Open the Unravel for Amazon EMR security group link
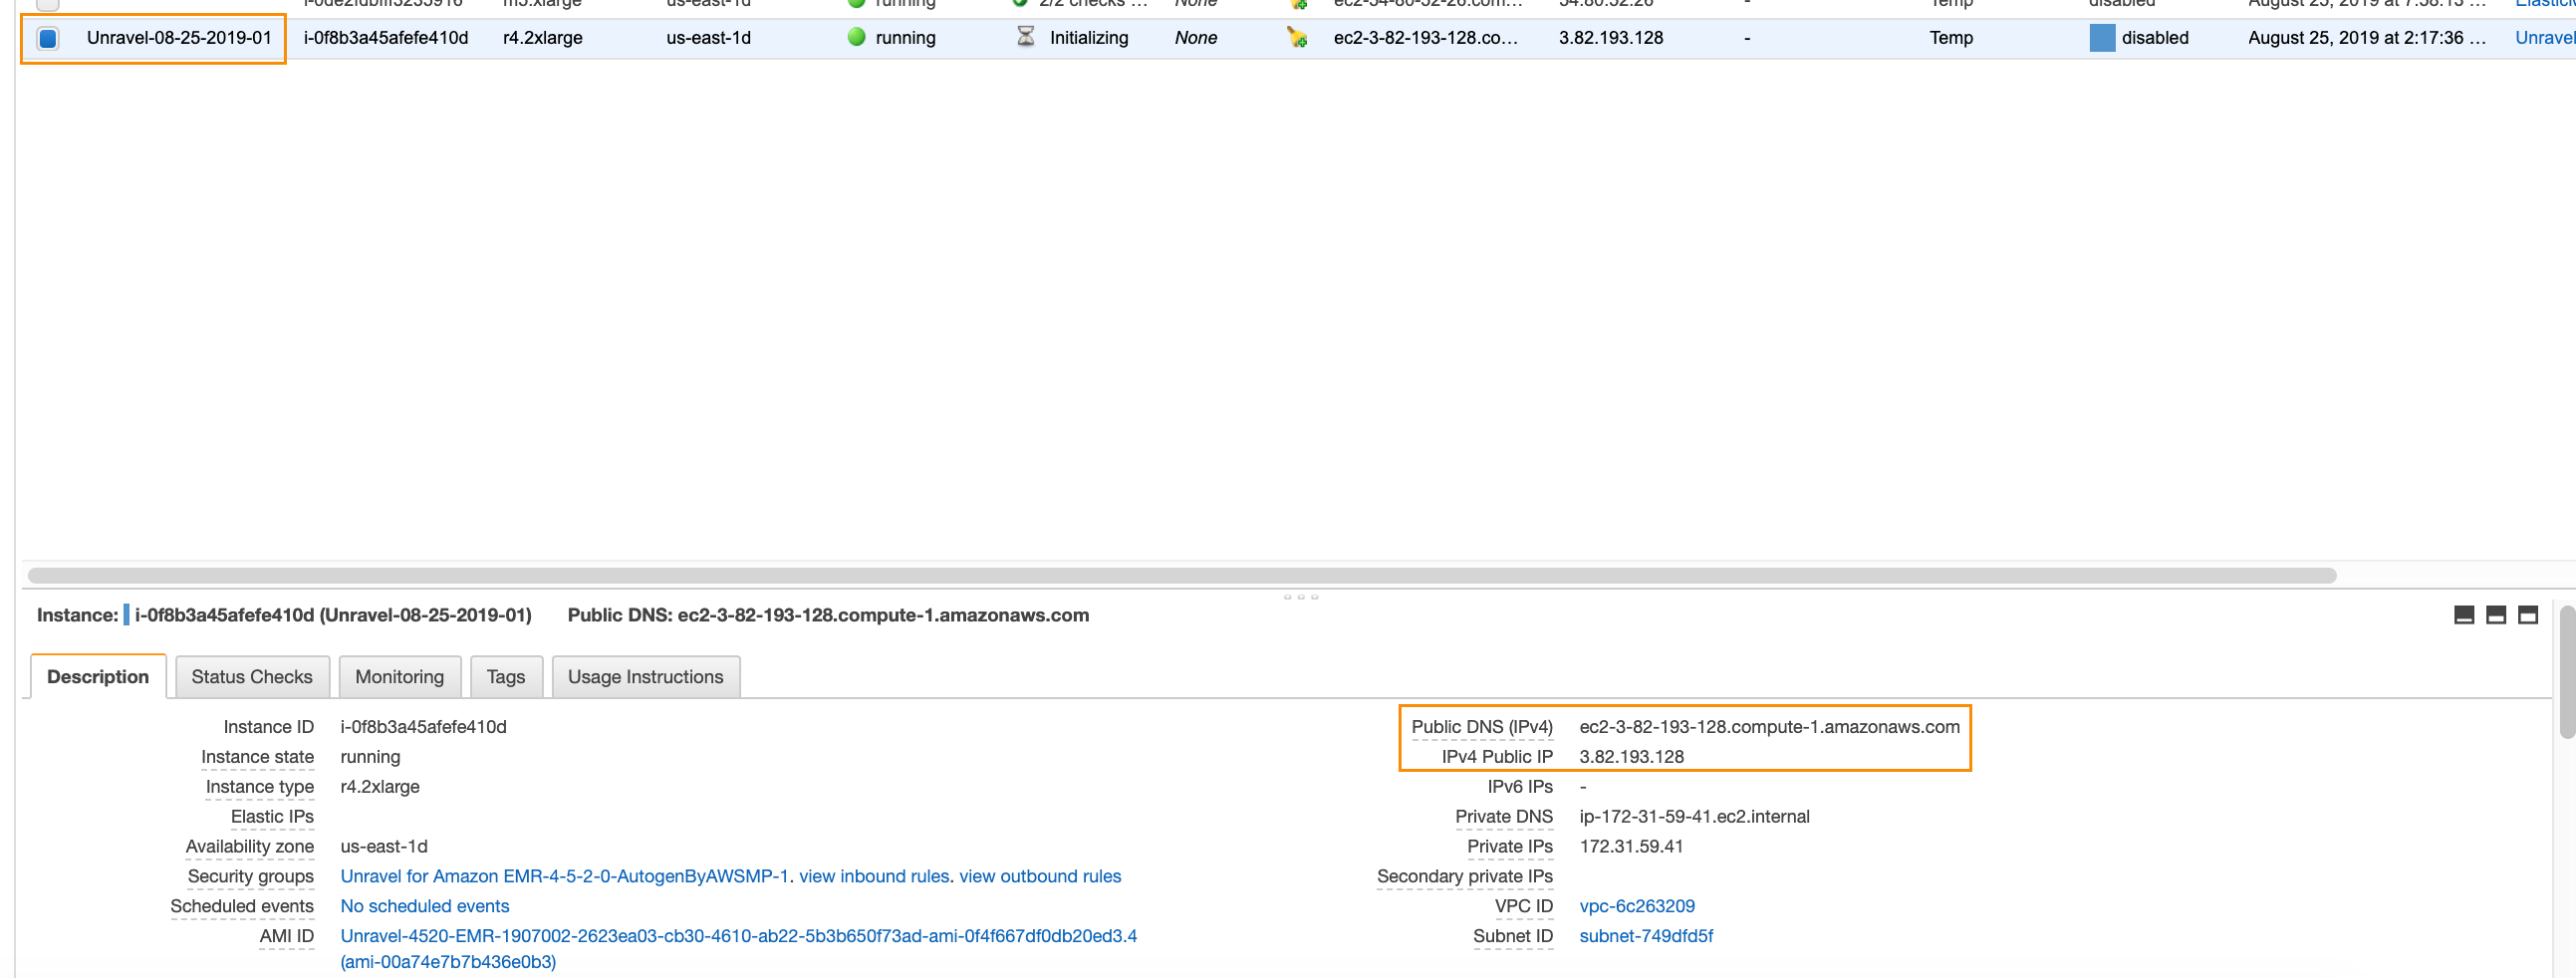 [565, 877]
